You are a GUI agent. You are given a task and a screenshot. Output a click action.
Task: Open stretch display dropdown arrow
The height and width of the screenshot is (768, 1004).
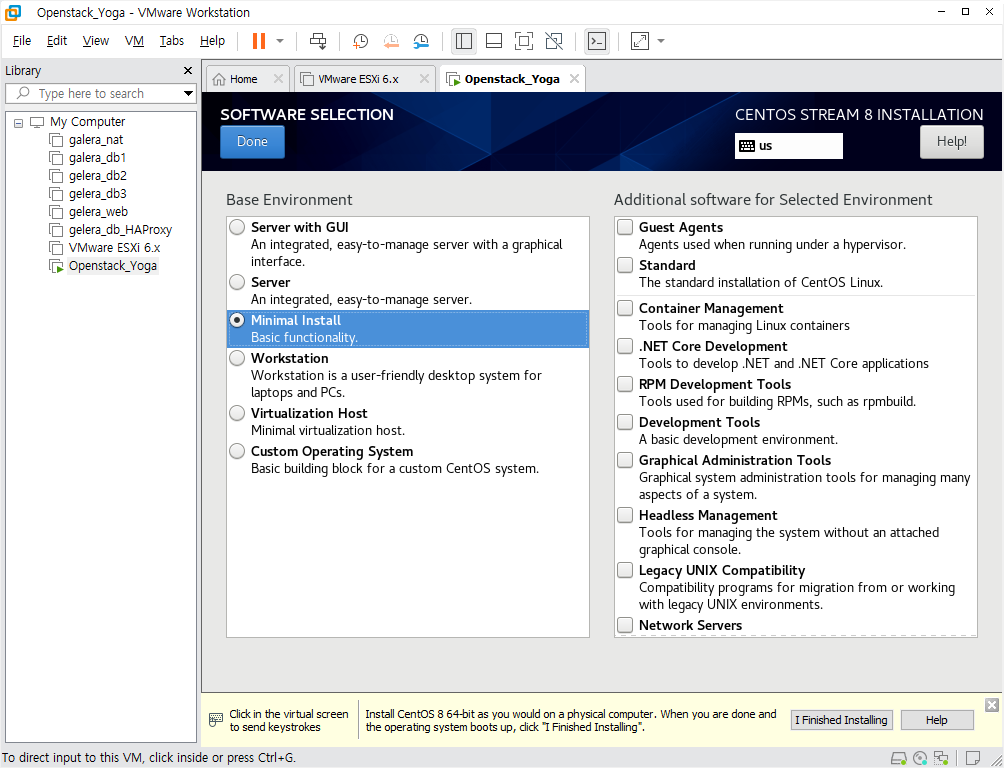[x=661, y=41]
